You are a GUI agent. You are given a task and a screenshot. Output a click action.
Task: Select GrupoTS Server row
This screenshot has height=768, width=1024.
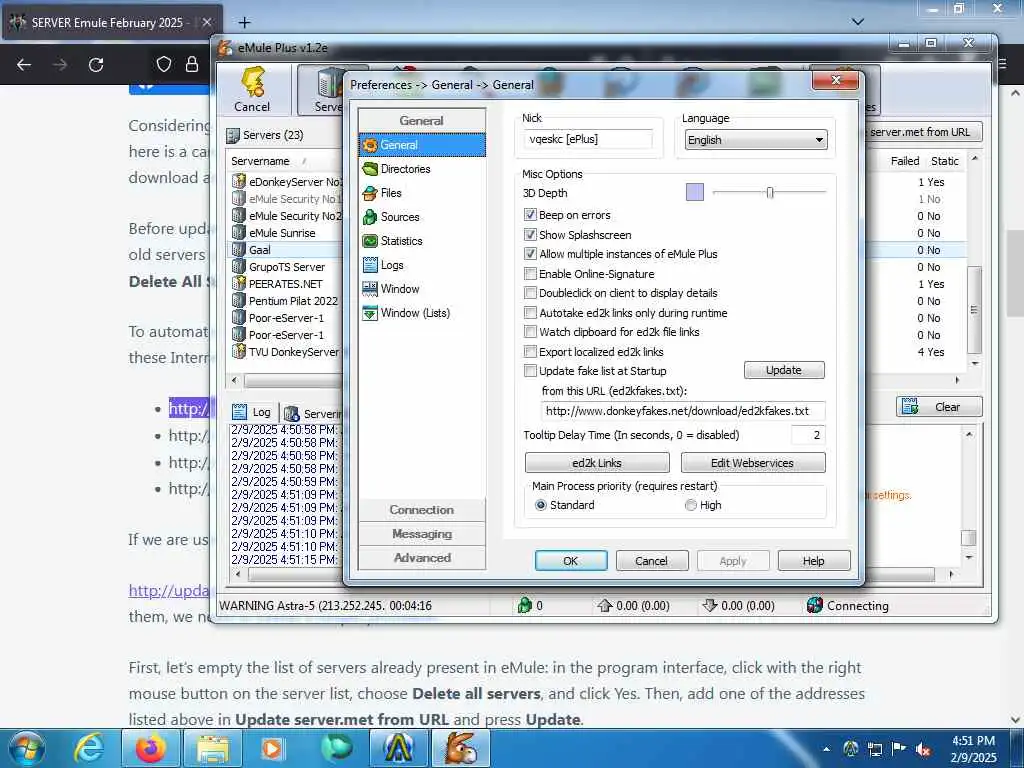[x=287, y=267]
